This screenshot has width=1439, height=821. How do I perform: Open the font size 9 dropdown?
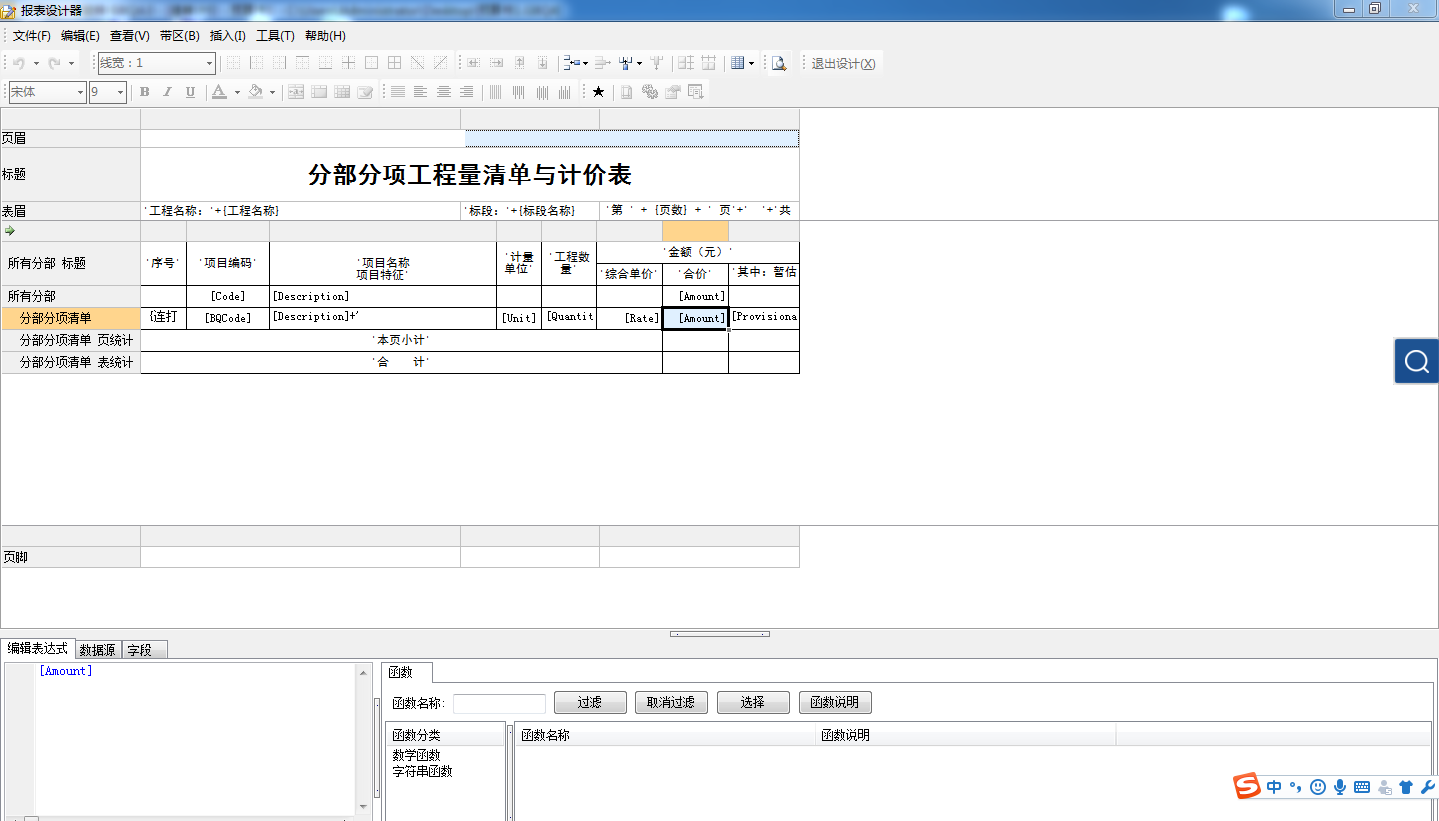coord(120,92)
